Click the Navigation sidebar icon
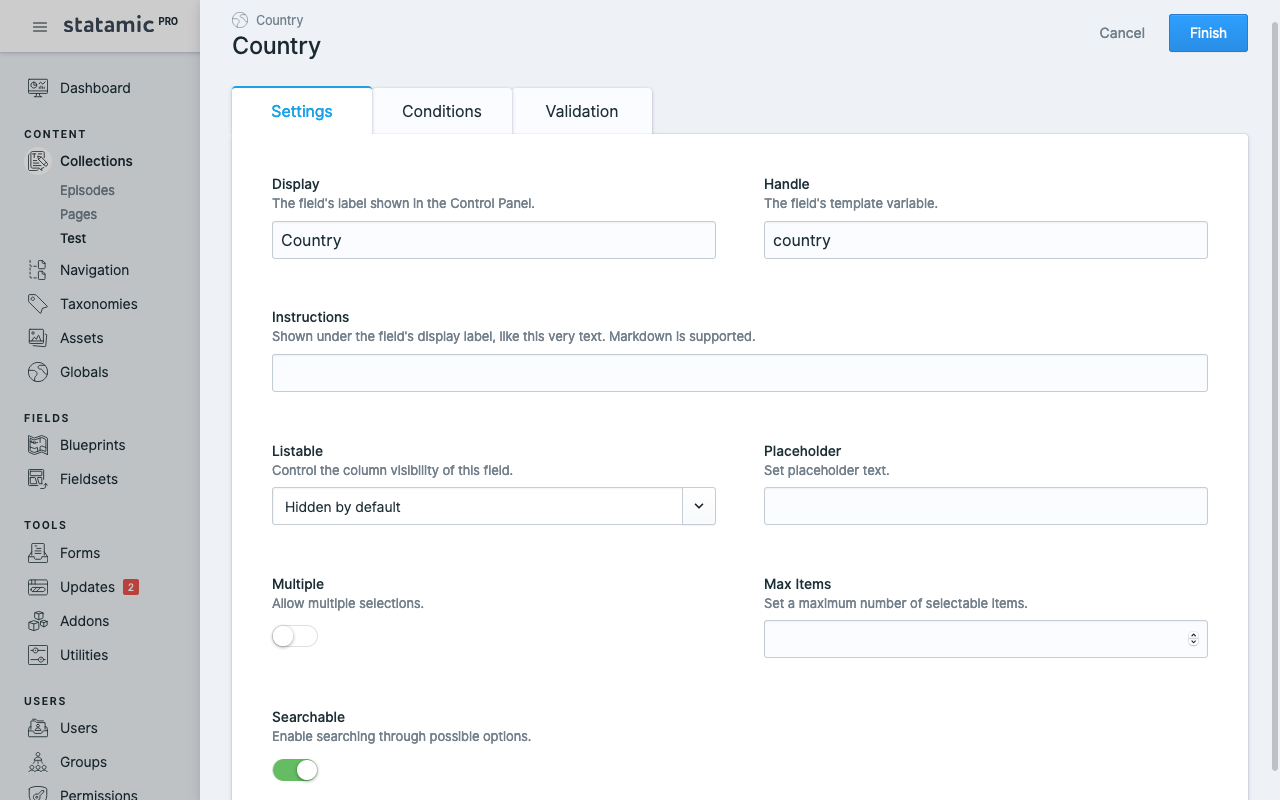This screenshot has width=1280, height=800. (x=38, y=270)
